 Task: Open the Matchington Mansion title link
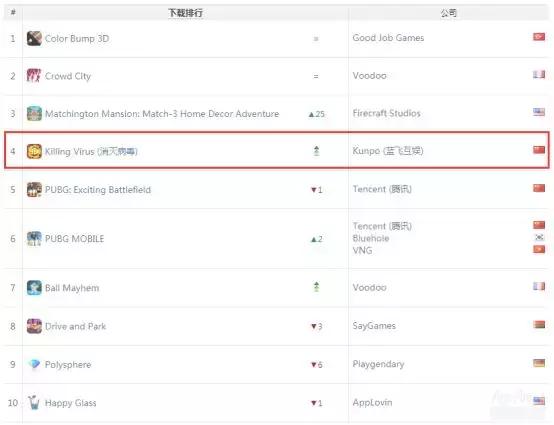point(162,114)
